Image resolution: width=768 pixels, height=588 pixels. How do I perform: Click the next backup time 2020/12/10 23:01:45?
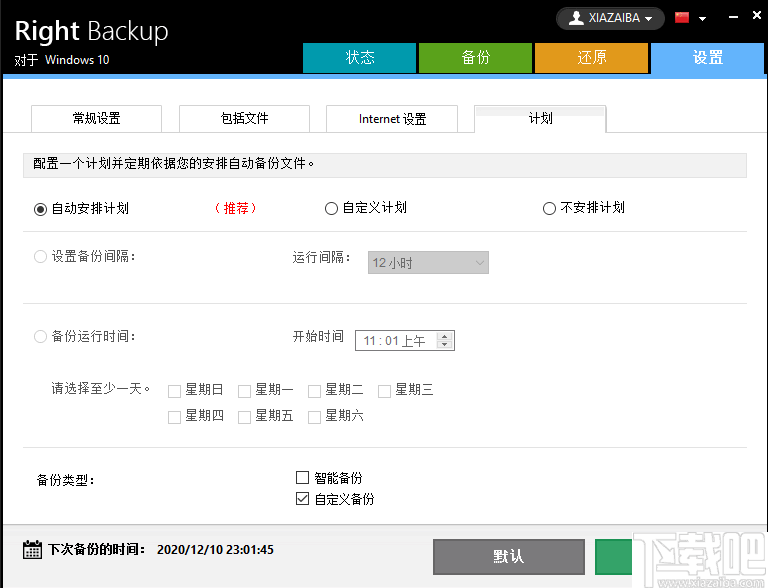[215, 550]
